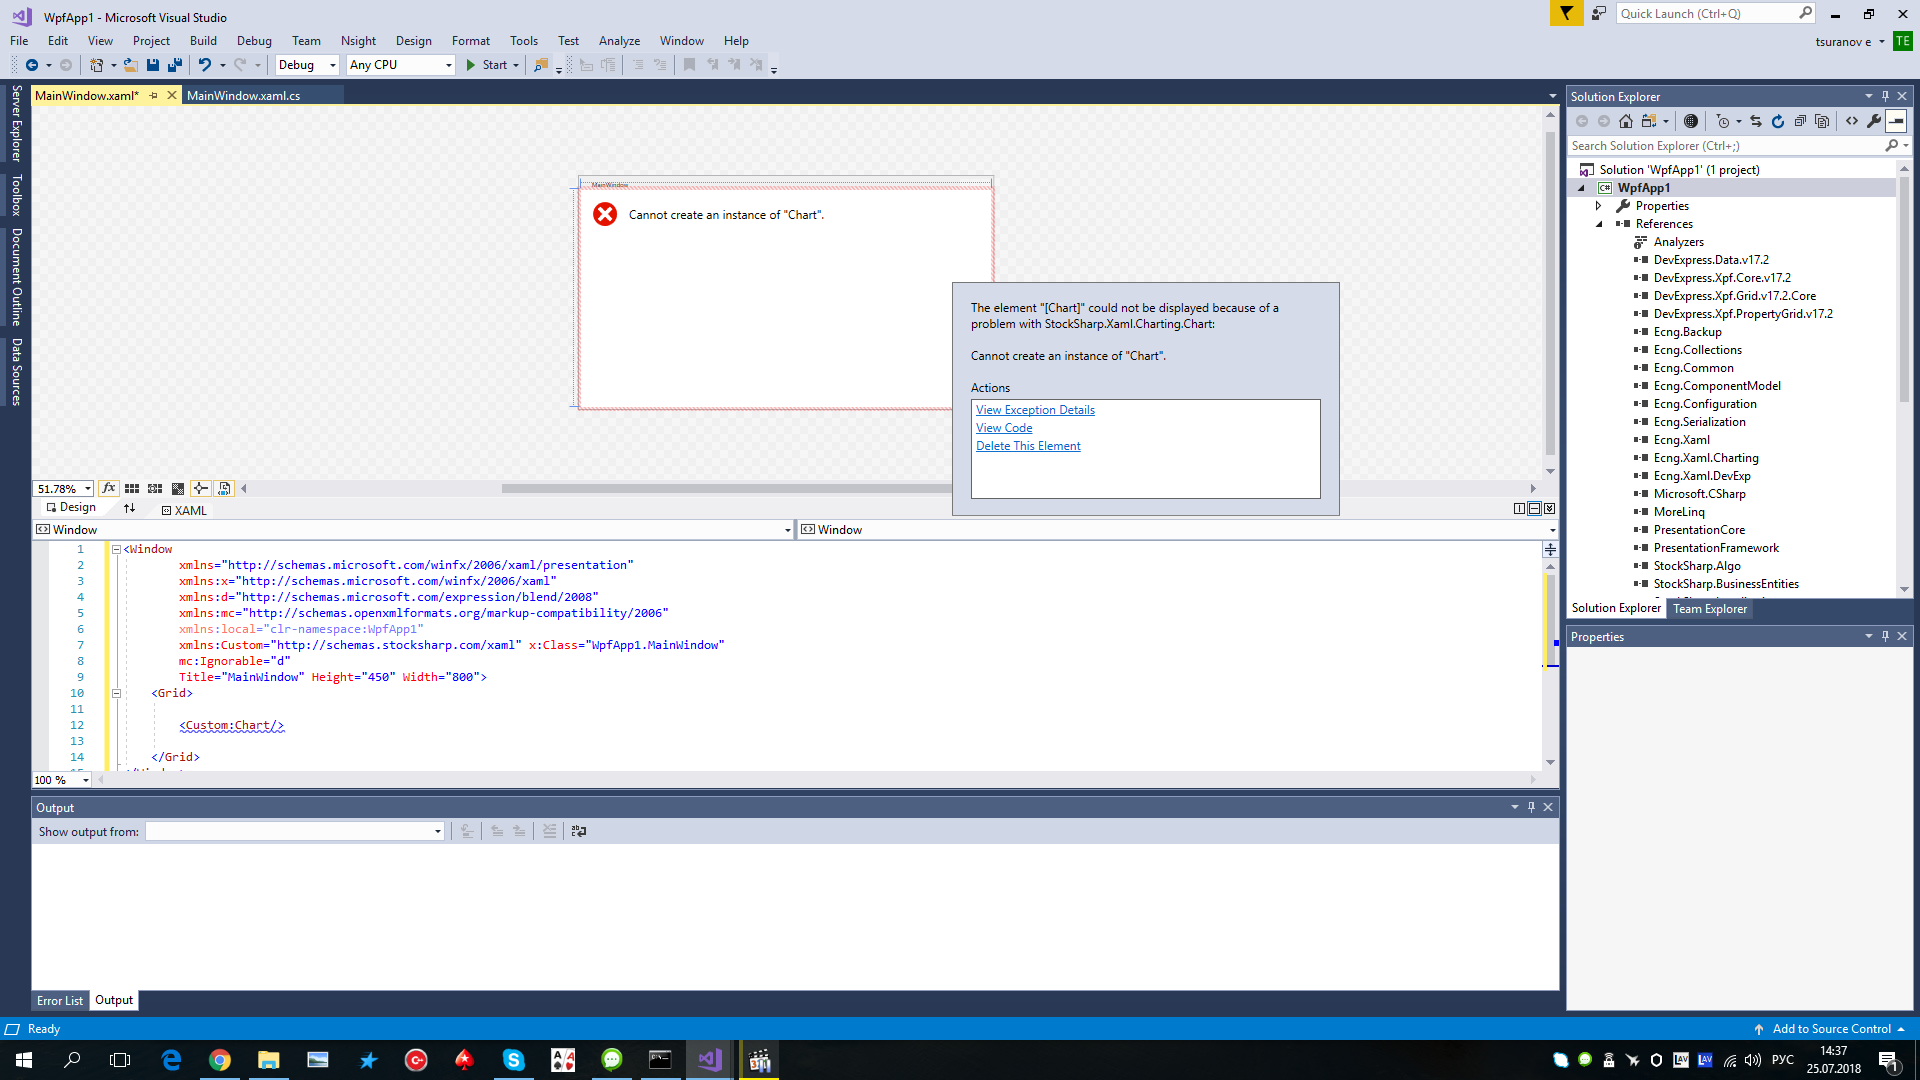
Task: Click View Code link
Action: pos(1004,428)
